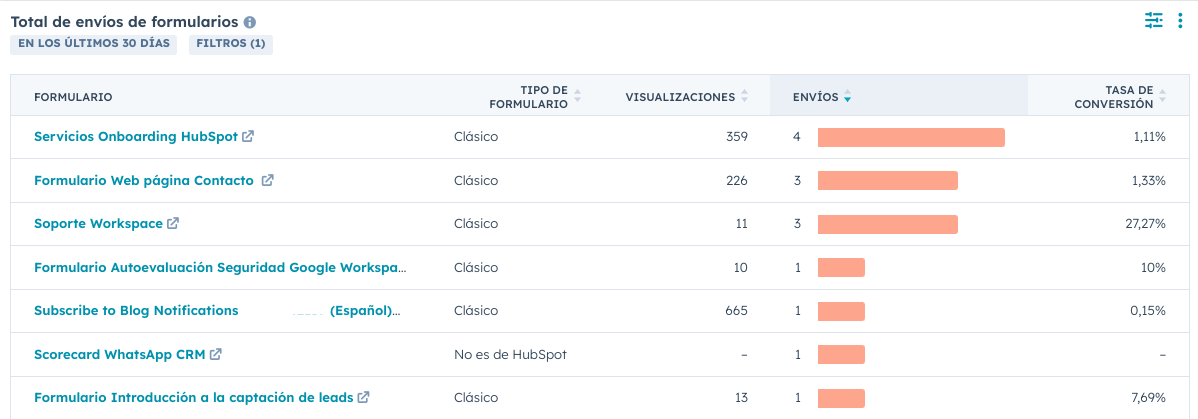The height and width of the screenshot is (419, 1198).
Task: Click external link icon next to Soporte Workspace
Action: [x=173, y=224]
